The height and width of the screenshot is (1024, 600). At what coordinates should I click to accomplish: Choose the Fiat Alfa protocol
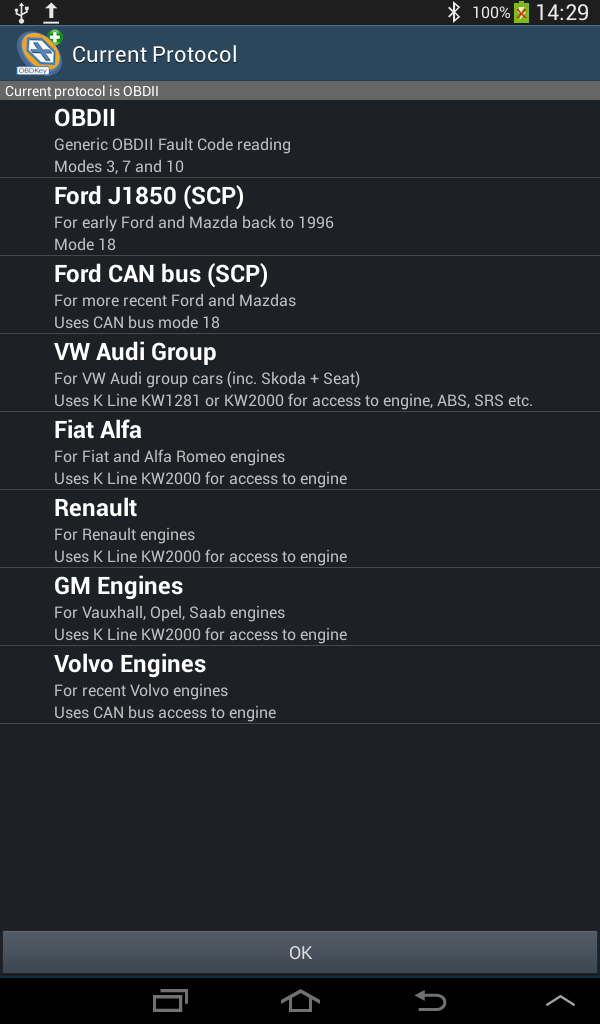pos(300,452)
